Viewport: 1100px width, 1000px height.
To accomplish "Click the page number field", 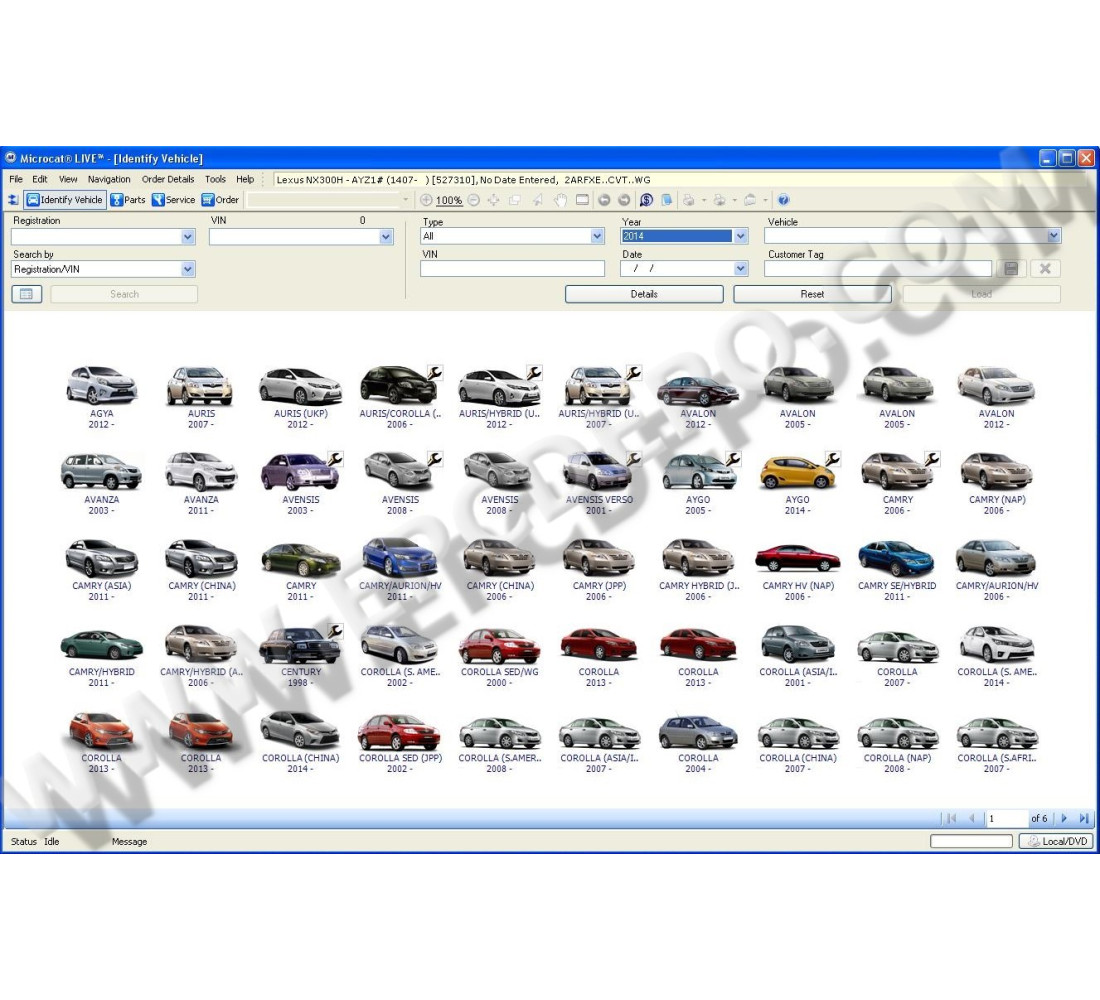I will (1006, 818).
